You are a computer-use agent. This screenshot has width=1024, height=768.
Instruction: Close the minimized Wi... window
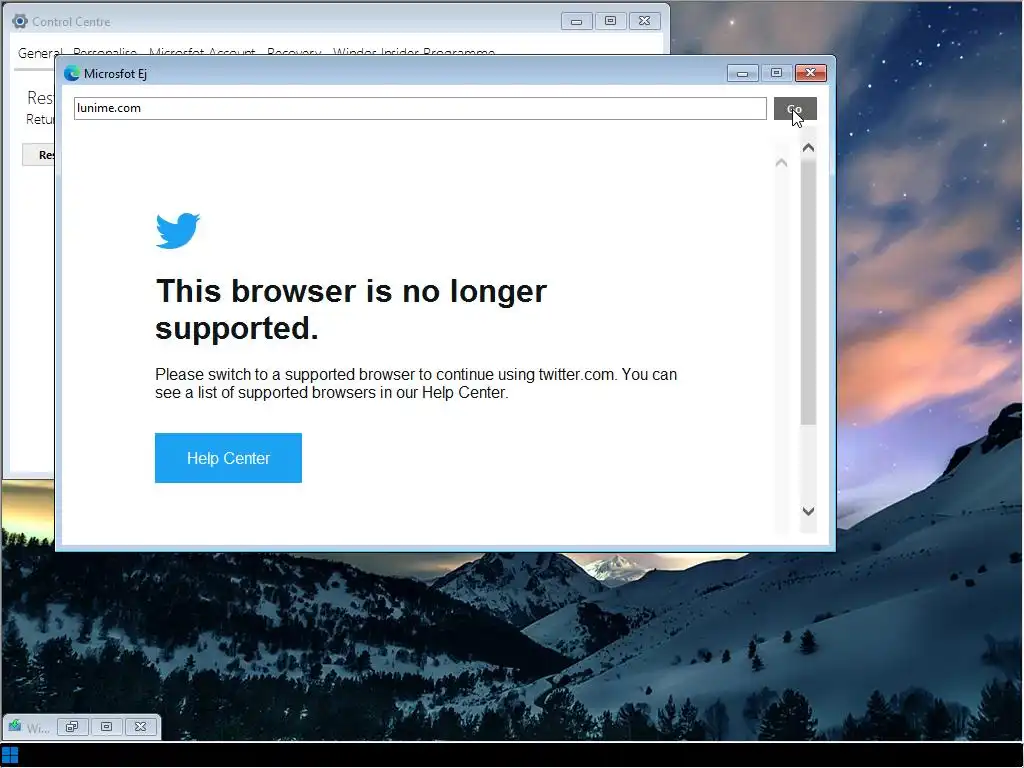[x=140, y=727]
